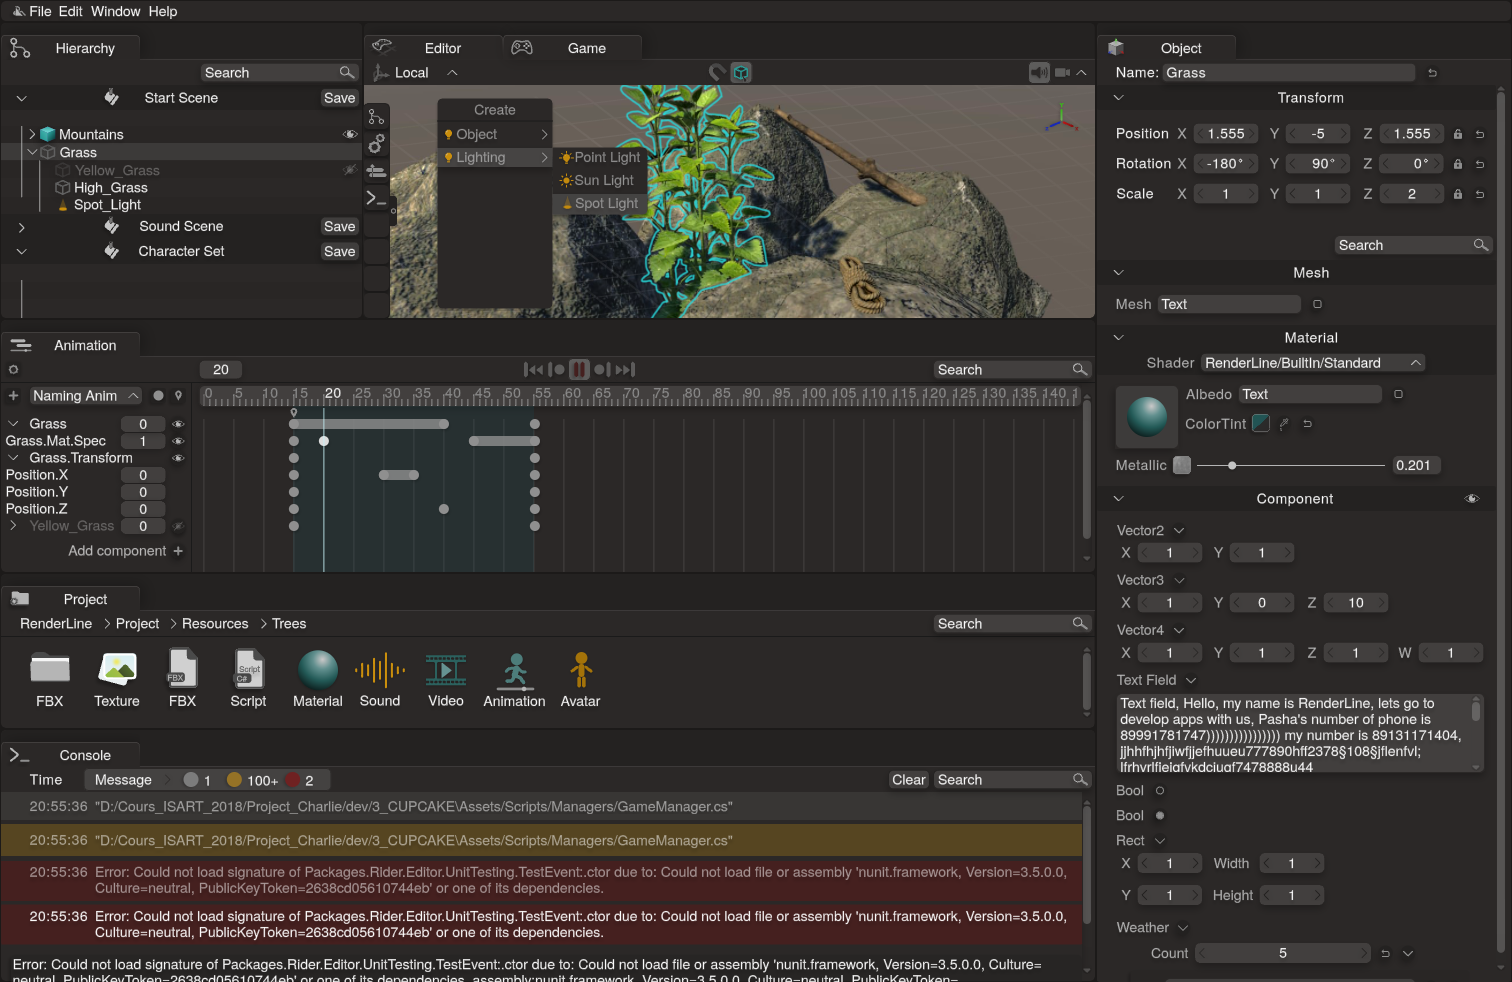1512x982 pixels.
Task: Select the Avatar asset icon
Action: (x=580, y=671)
